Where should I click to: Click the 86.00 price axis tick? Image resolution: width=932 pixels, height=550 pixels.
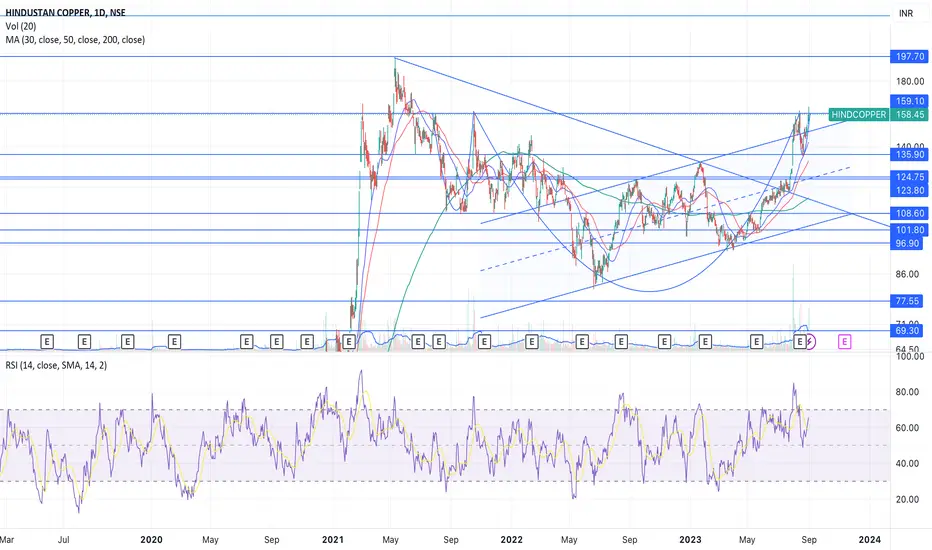pyautogui.click(x=908, y=274)
